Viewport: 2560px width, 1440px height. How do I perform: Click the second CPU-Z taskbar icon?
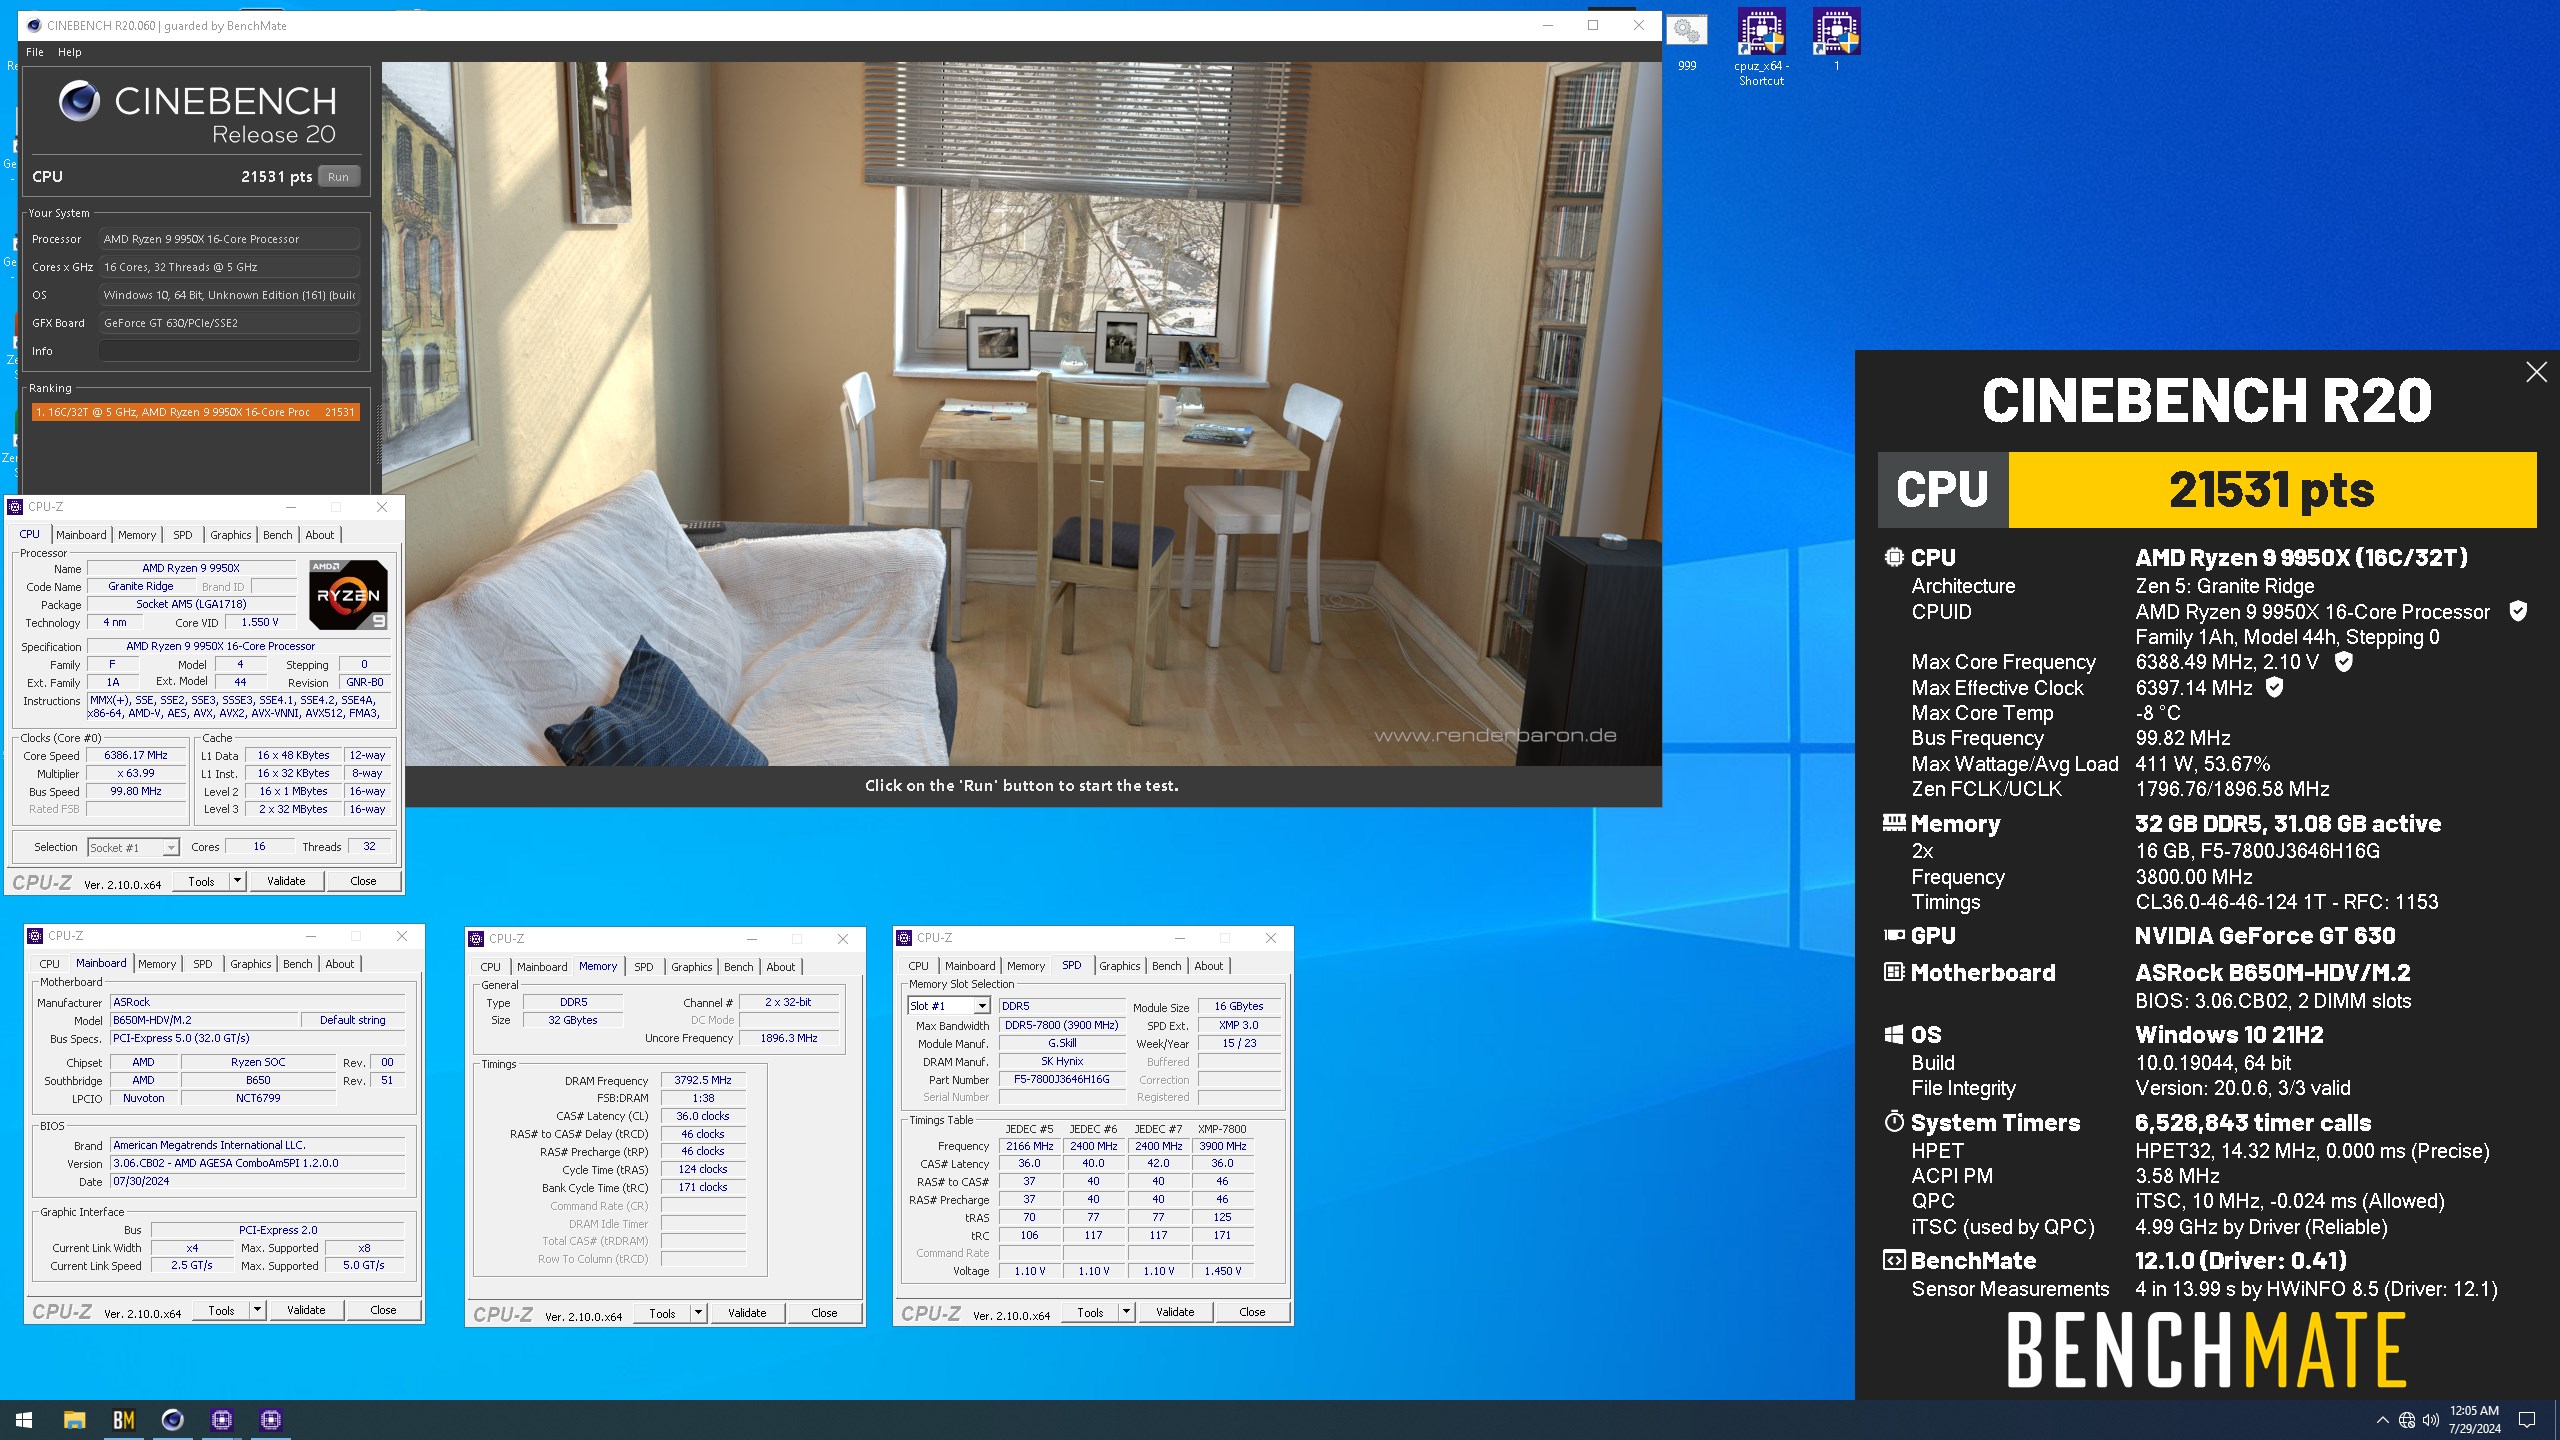coord(271,1419)
